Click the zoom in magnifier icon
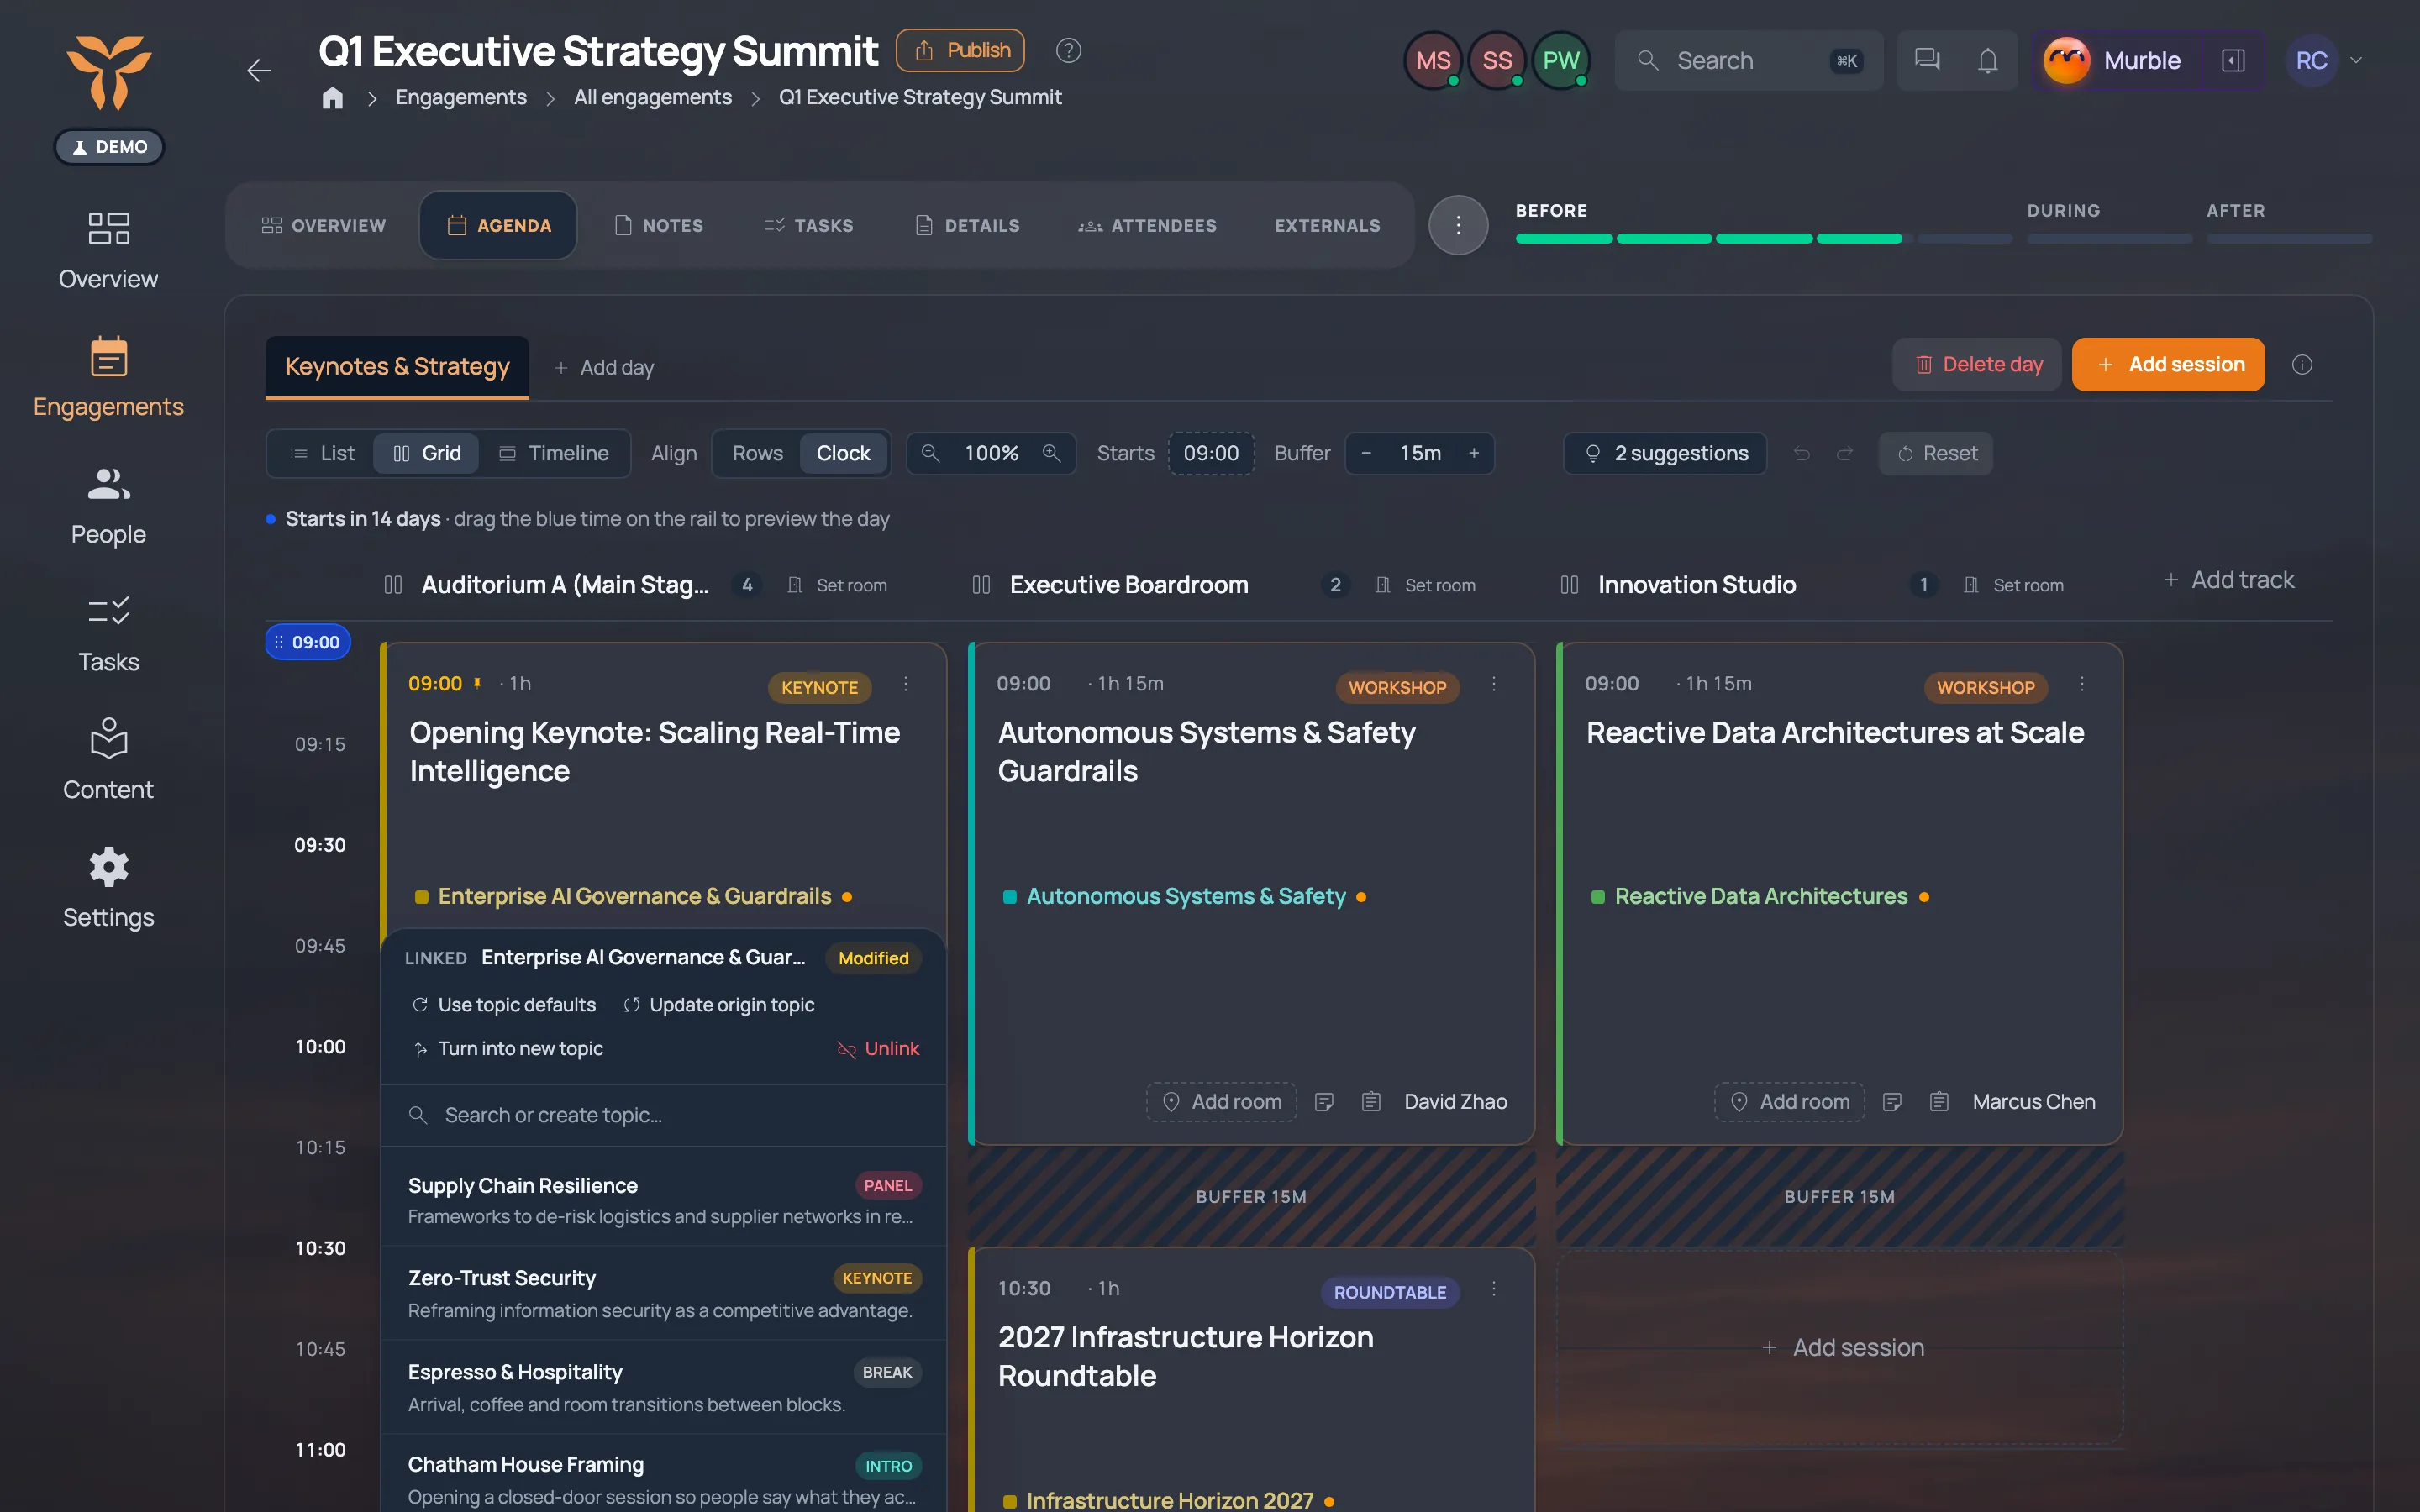 pyautogui.click(x=1051, y=453)
